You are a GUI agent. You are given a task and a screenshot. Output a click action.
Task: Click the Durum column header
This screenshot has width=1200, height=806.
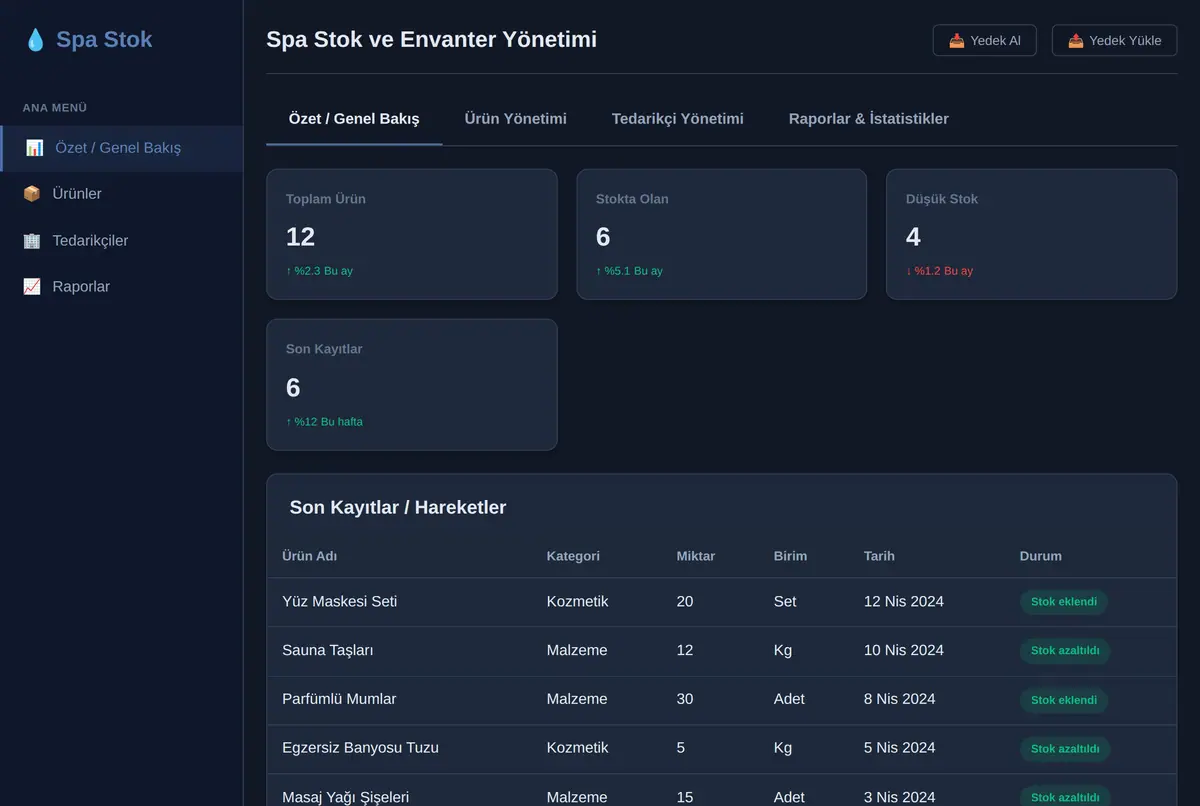(x=1041, y=556)
